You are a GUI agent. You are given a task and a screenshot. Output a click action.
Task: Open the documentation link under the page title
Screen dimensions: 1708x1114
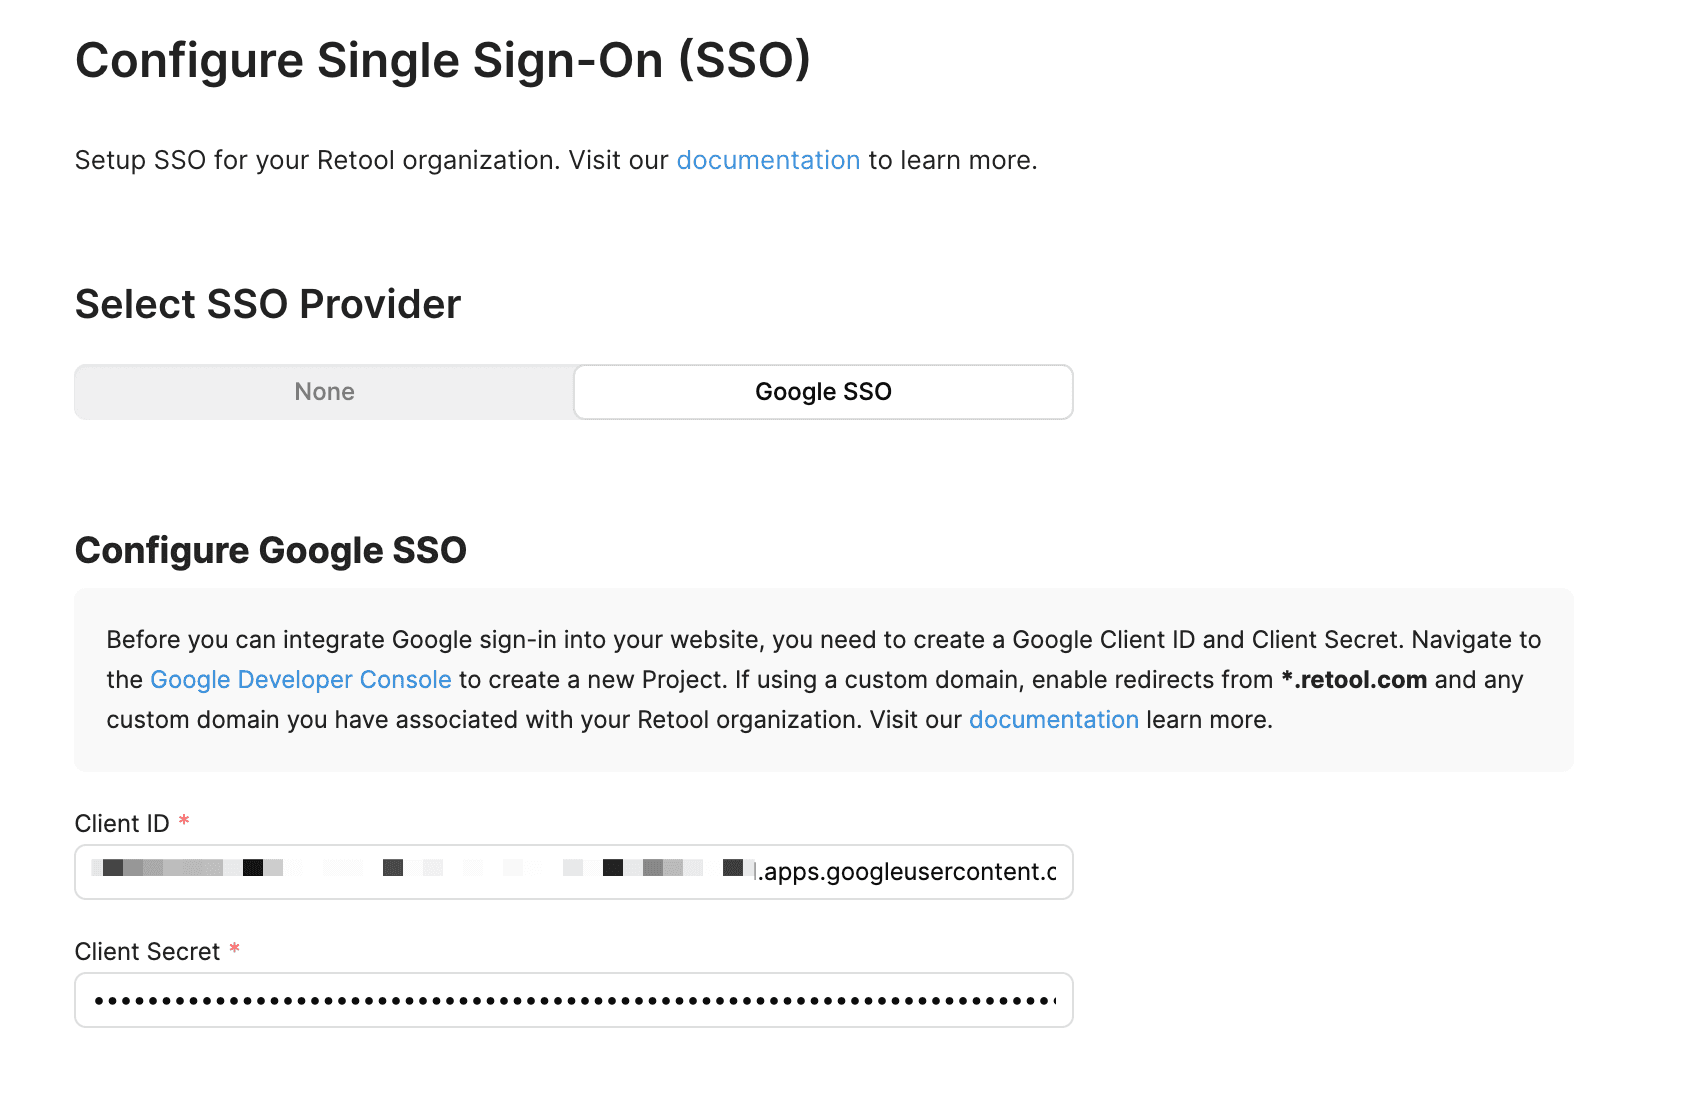(768, 161)
